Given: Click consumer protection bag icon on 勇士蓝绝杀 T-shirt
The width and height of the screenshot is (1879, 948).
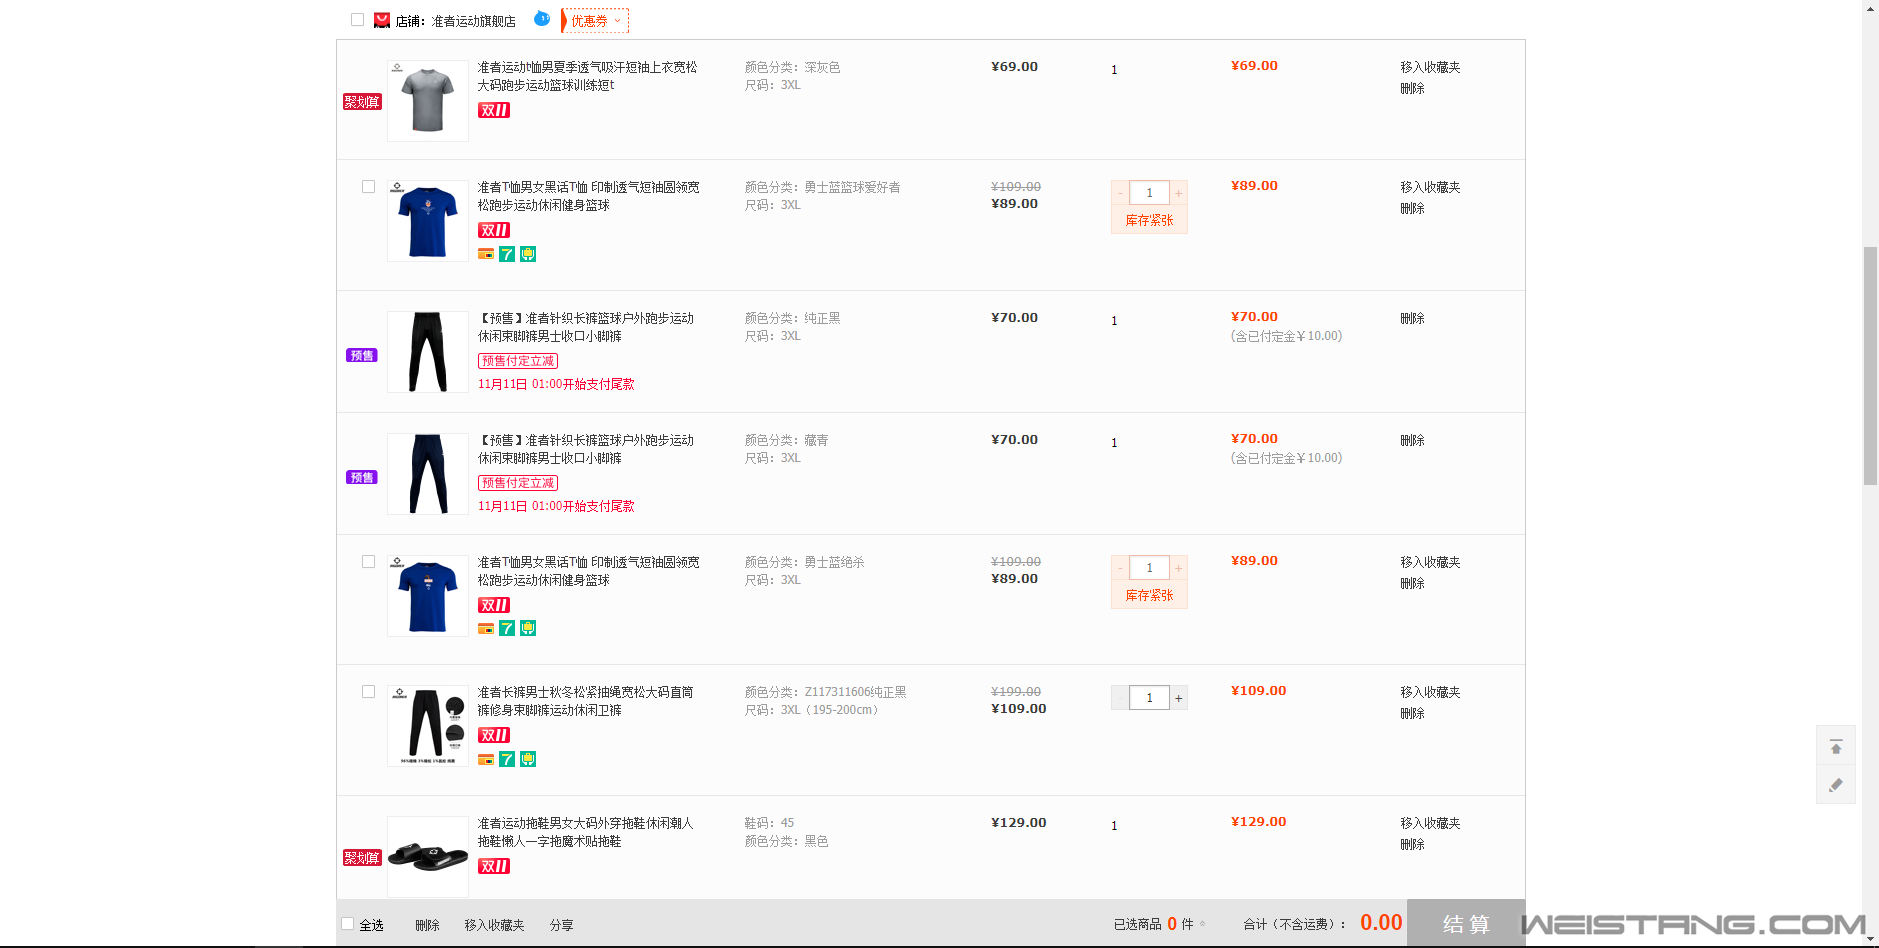Looking at the screenshot, I should click(528, 628).
